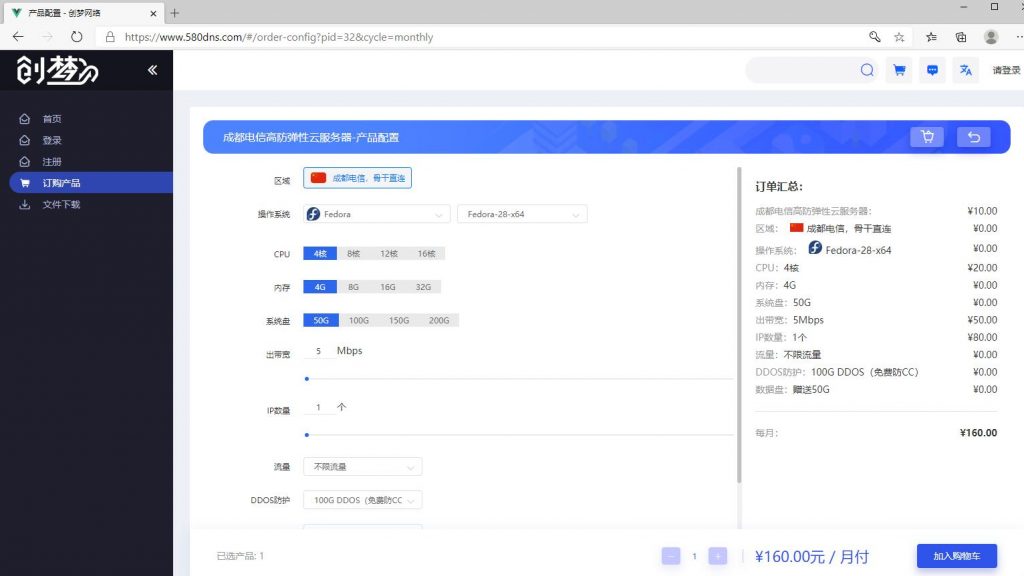Collapse the sidebar with the double chevron

click(x=152, y=70)
